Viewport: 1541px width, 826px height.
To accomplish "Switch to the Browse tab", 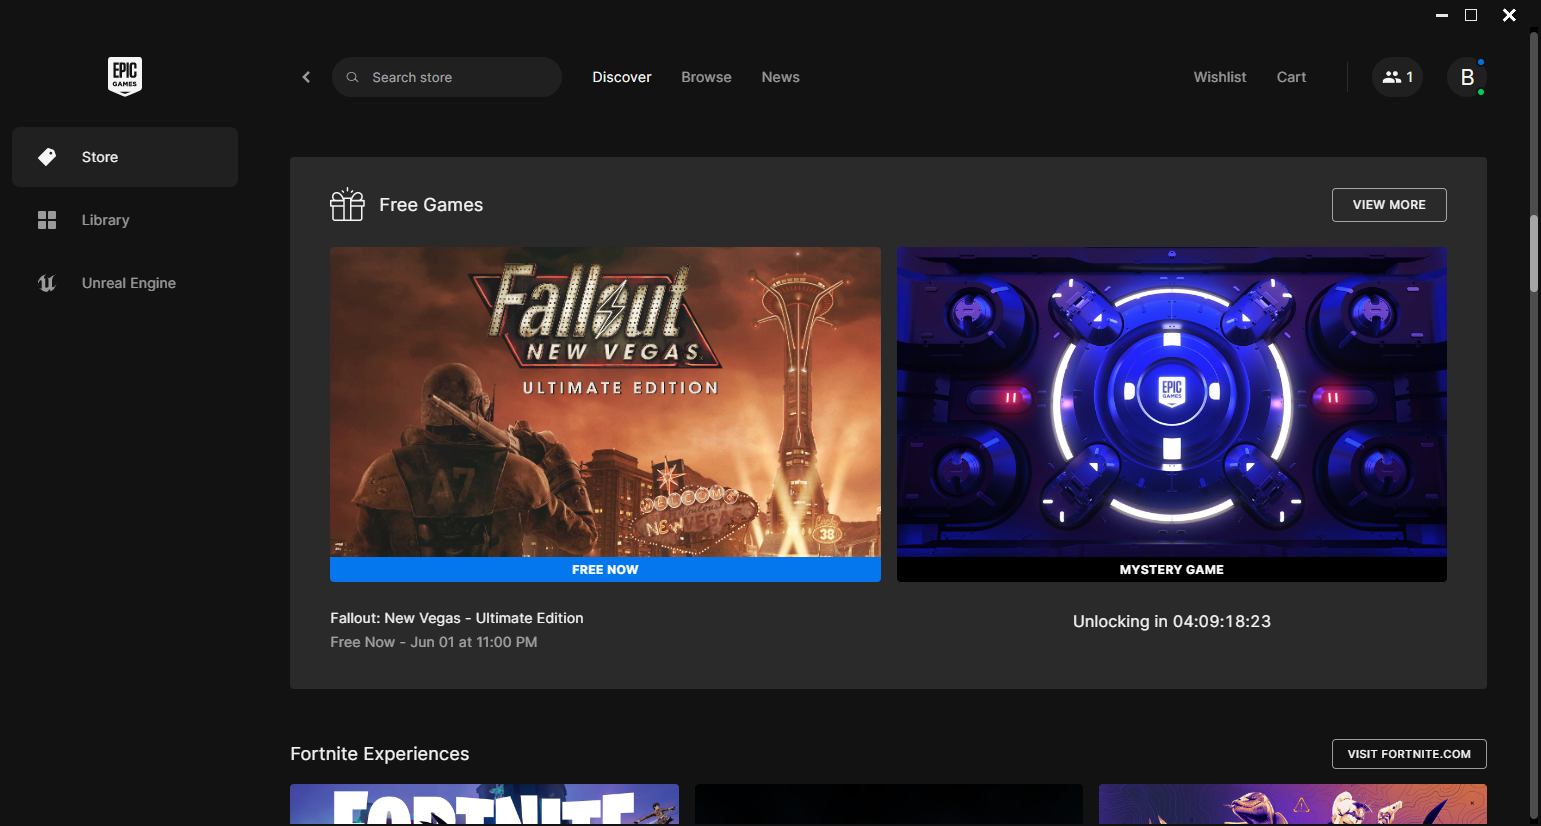I will coord(706,77).
